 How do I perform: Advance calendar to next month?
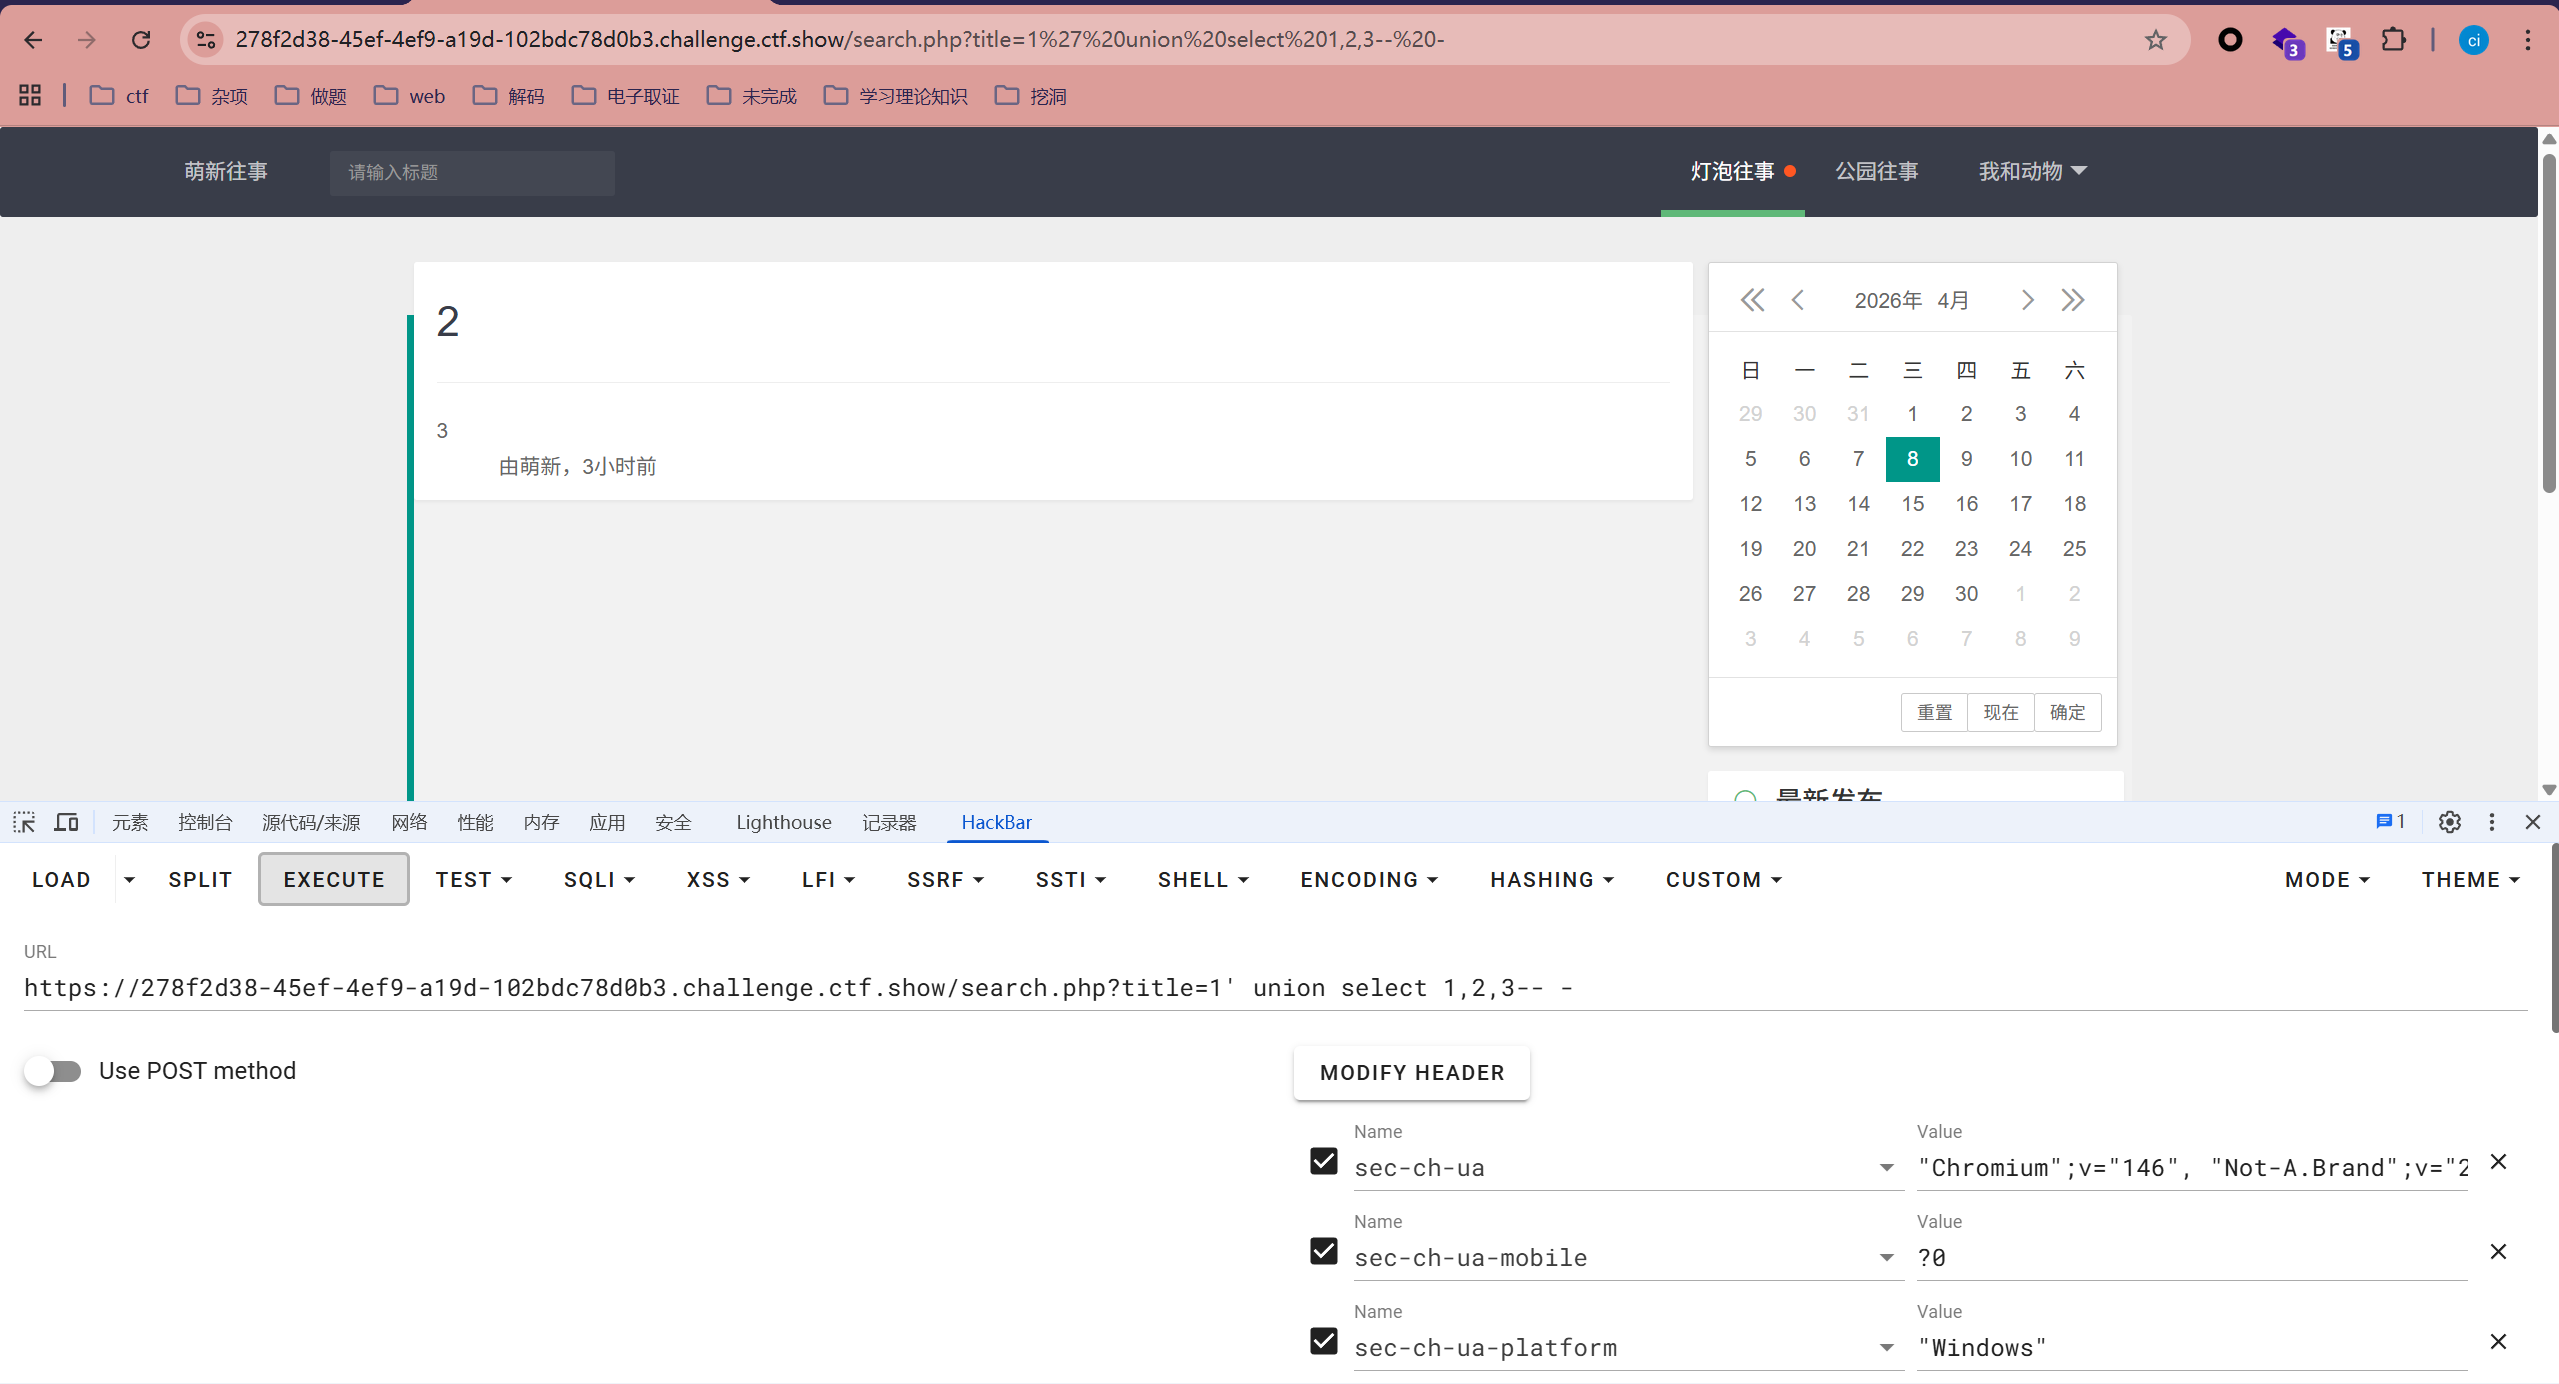coord(2027,300)
